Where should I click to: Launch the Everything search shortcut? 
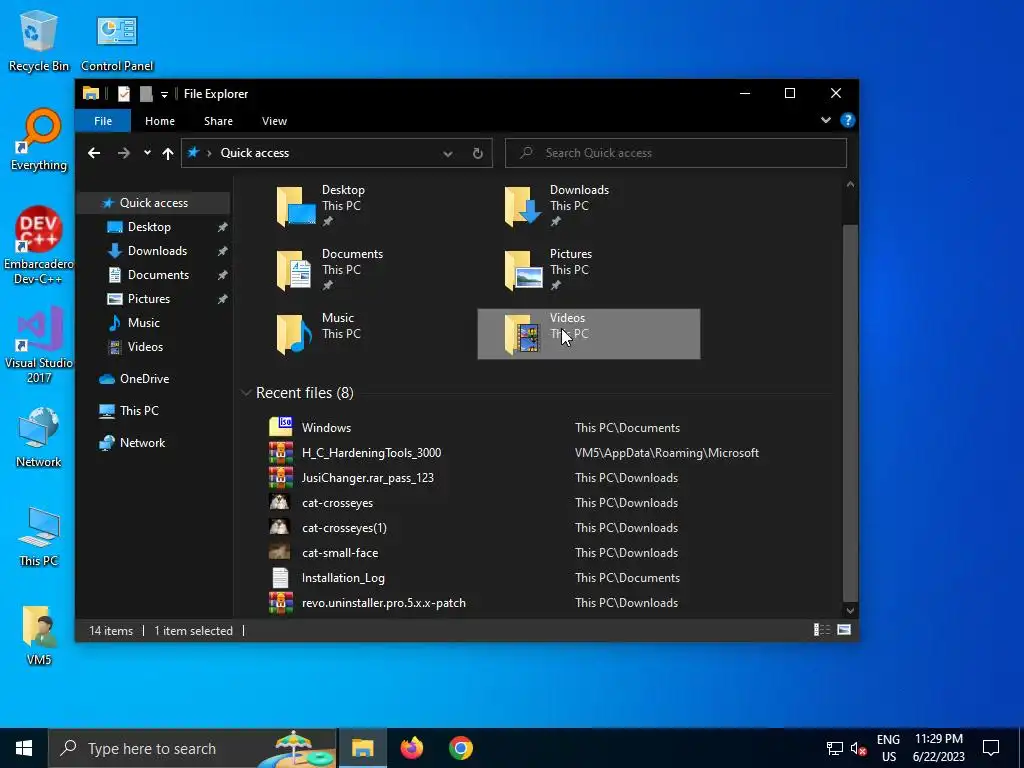[x=39, y=140]
